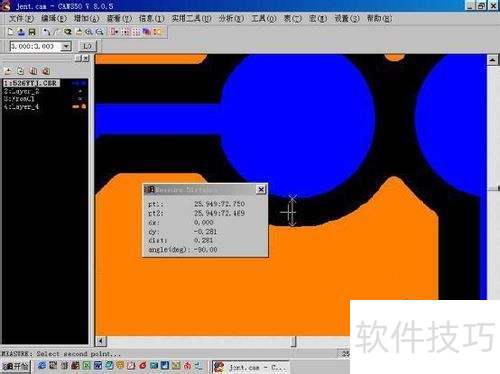Click the Redraw/refresh toolbar icon
The width and height of the screenshot is (500, 374).
click(x=68, y=32)
